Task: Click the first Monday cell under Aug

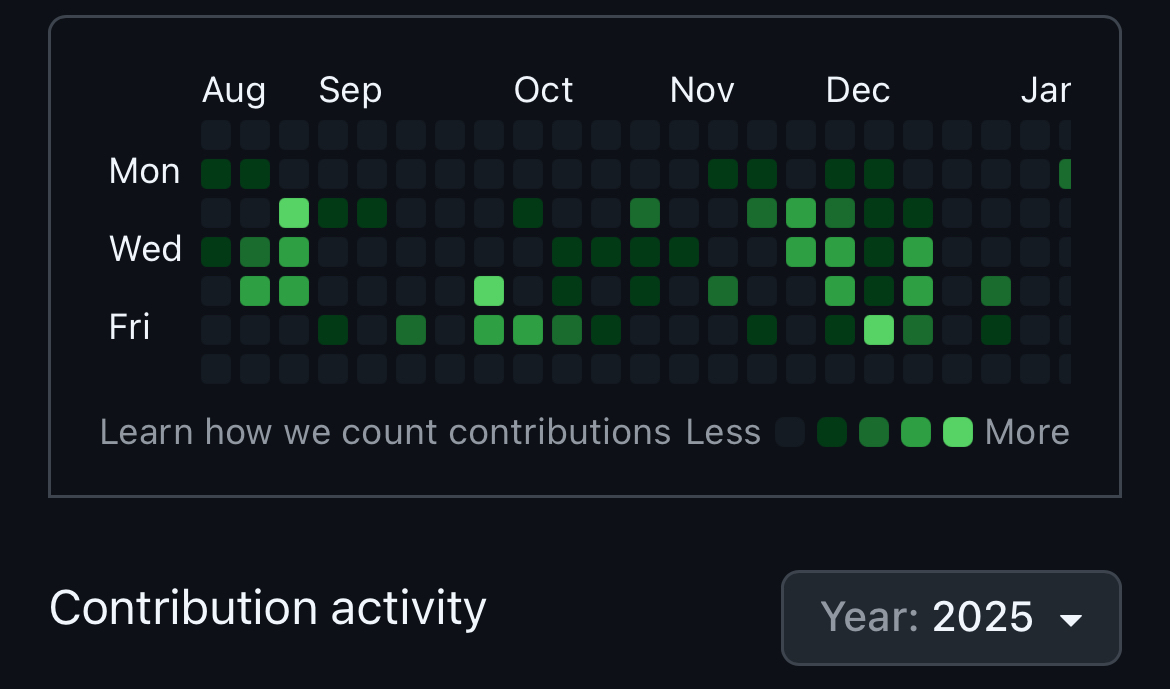Action: point(216,174)
